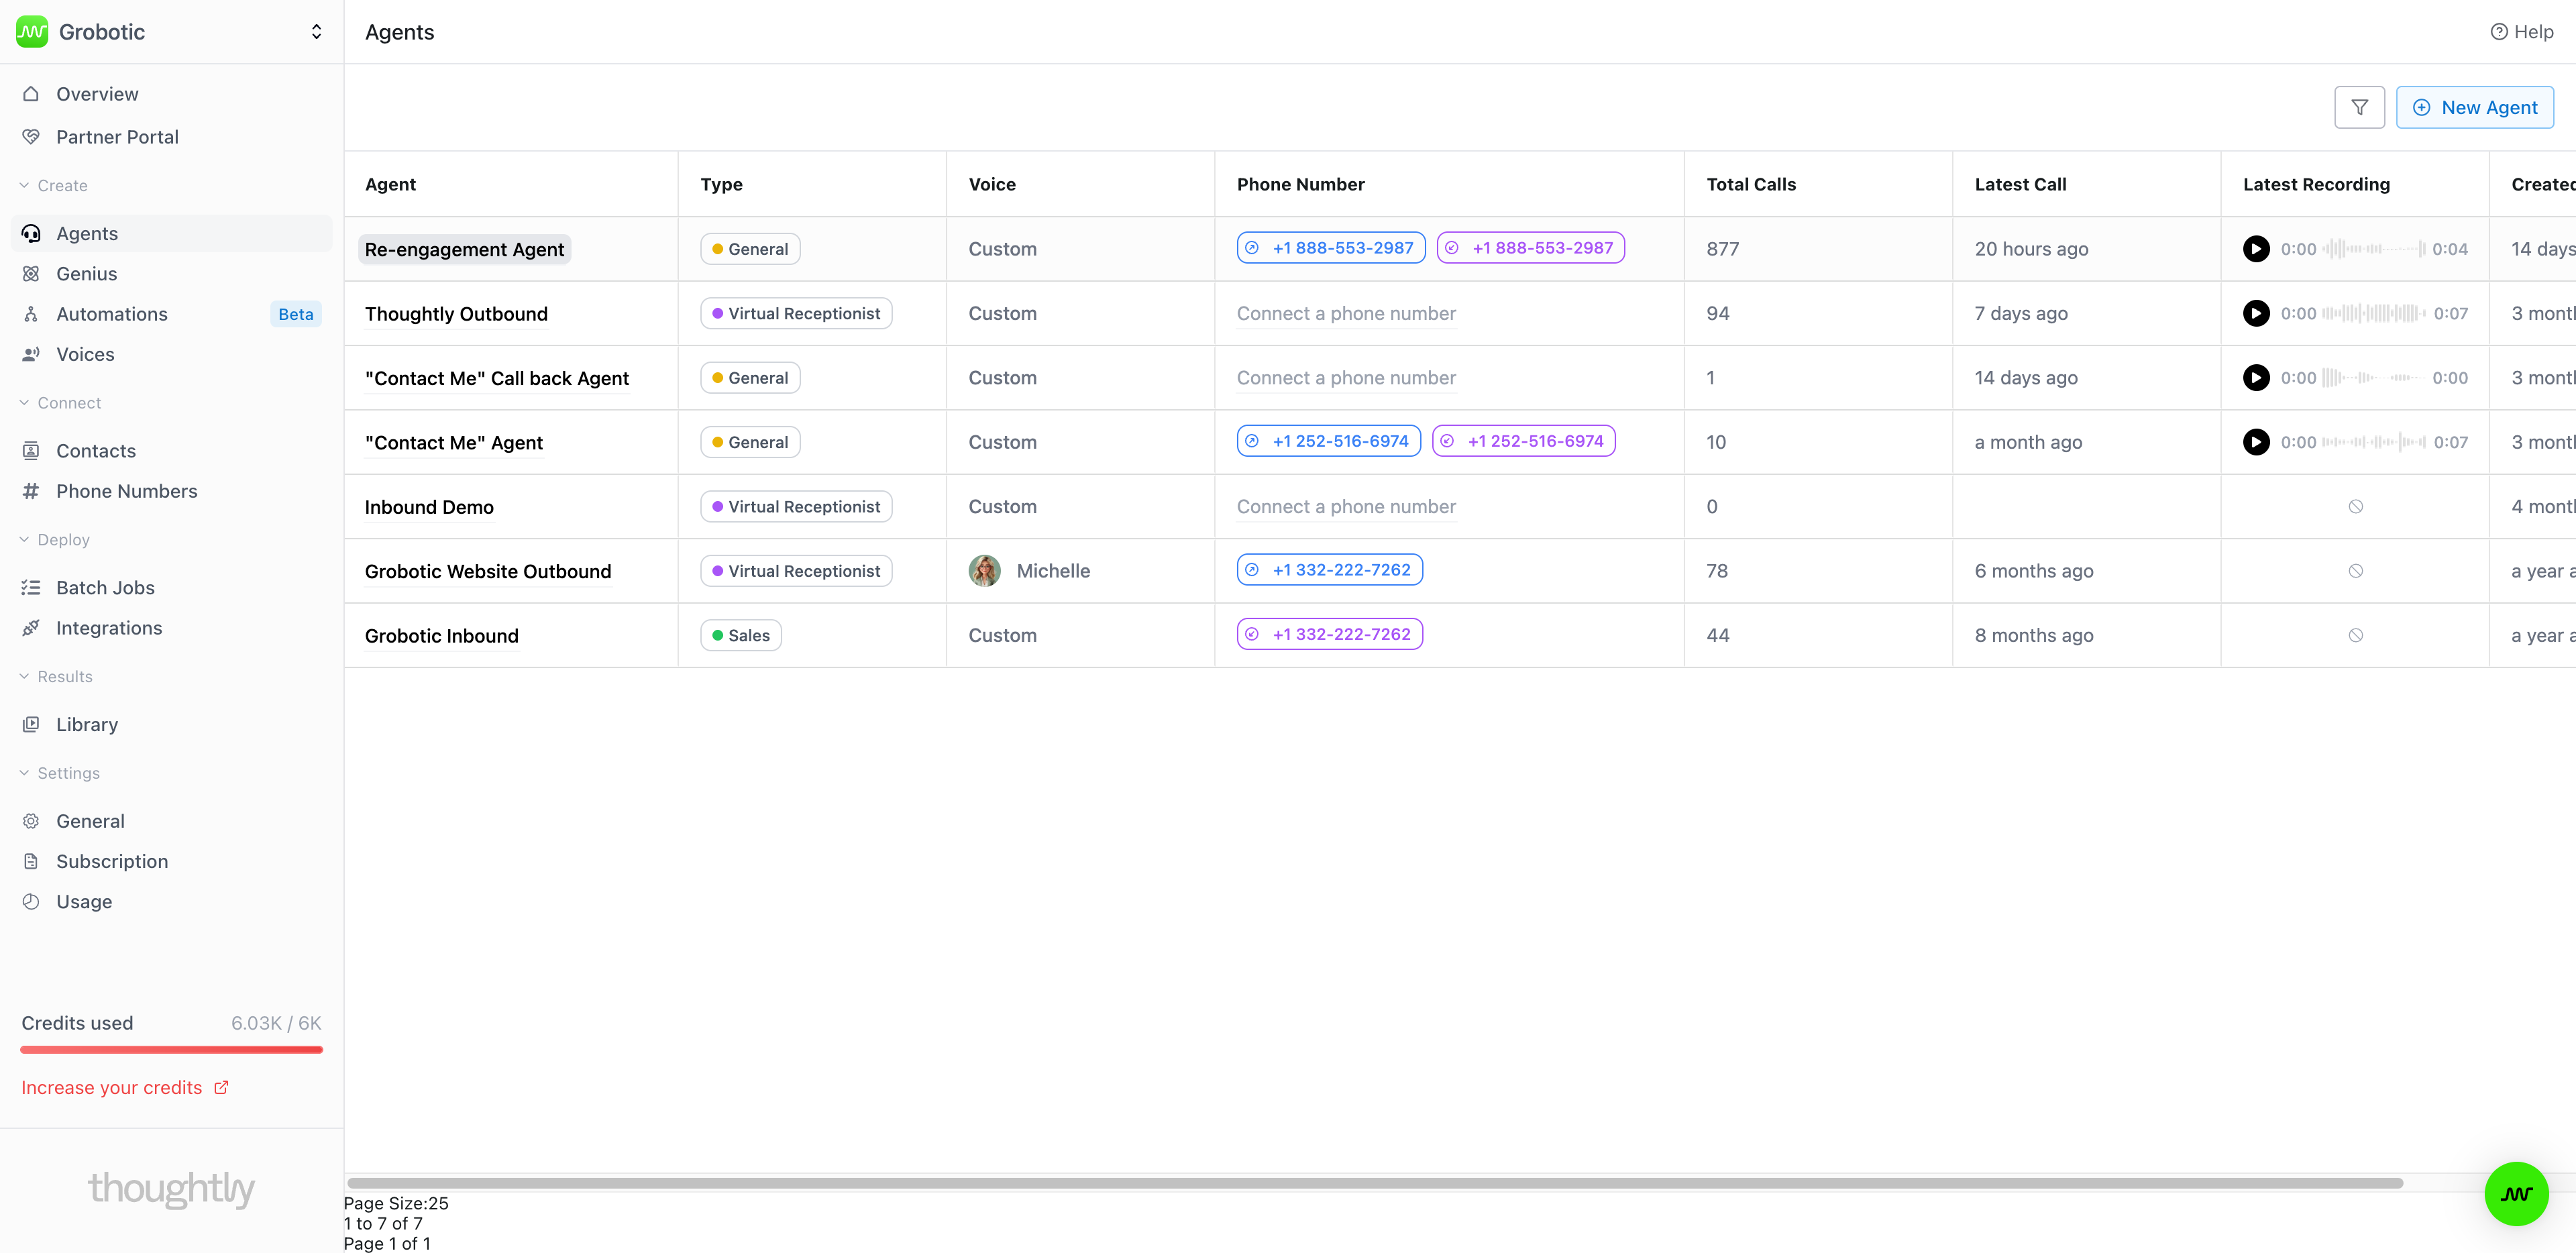
Task: Click the Batch Jobs list icon
Action: [31, 588]
